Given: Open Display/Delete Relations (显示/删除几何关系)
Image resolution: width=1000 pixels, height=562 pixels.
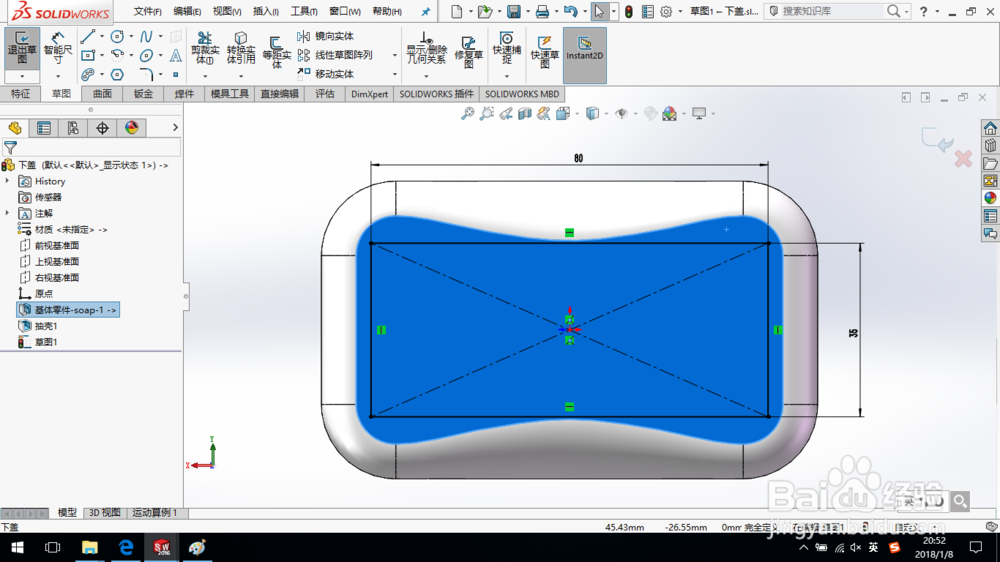Looking at the screenshot, I should pyautogui.click(x=426, y=48).
